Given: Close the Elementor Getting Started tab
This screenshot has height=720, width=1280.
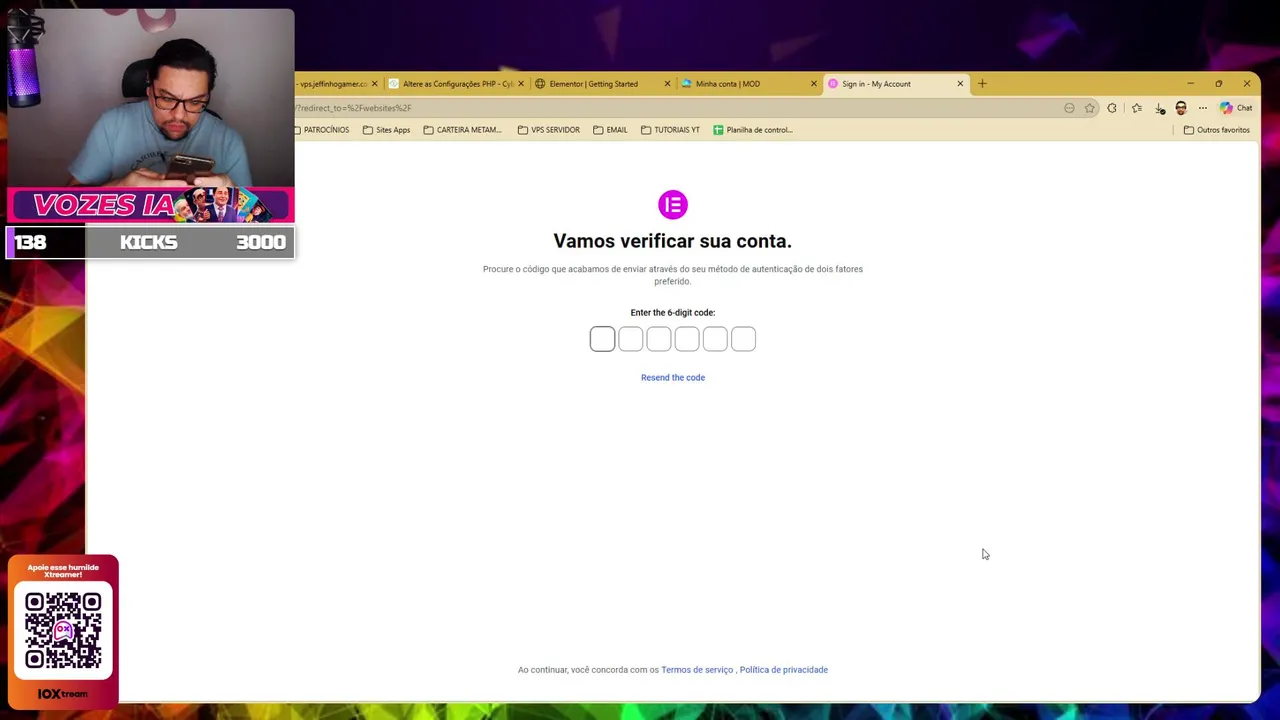Looking at the screenshot, I should [667, 84].
